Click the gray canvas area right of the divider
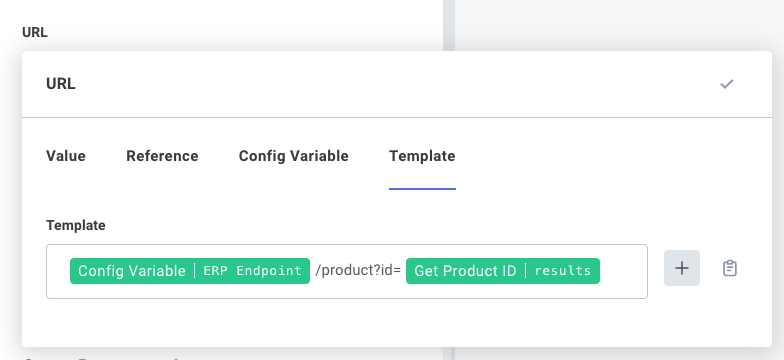Screen dimensions: 784x360 coord(619,25)
